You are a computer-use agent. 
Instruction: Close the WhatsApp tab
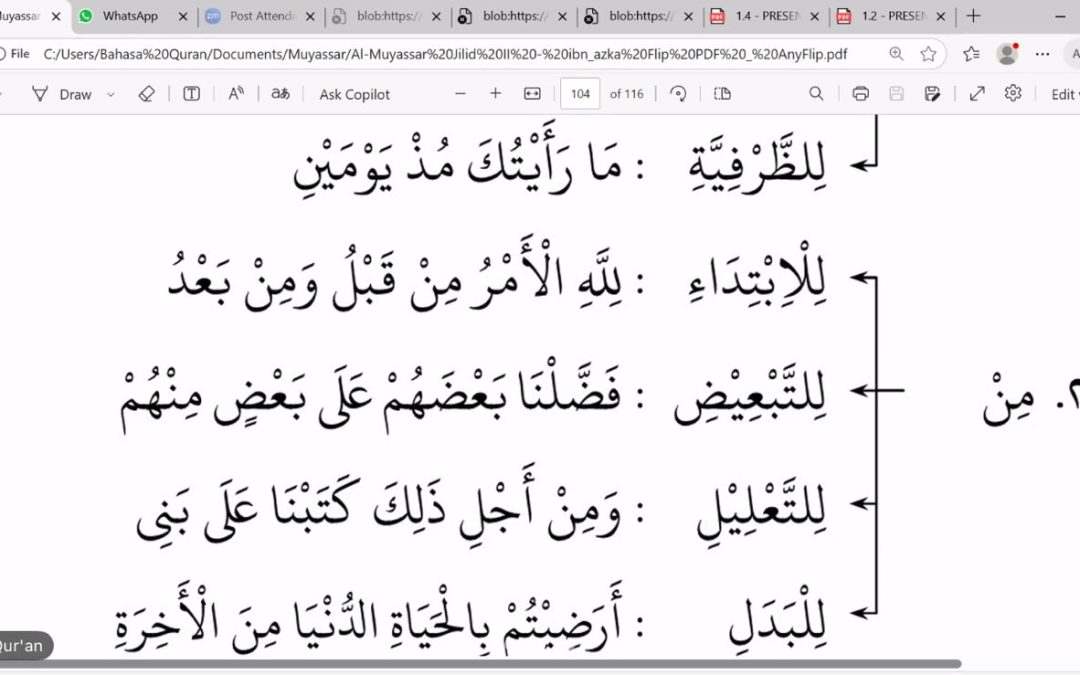183,17
